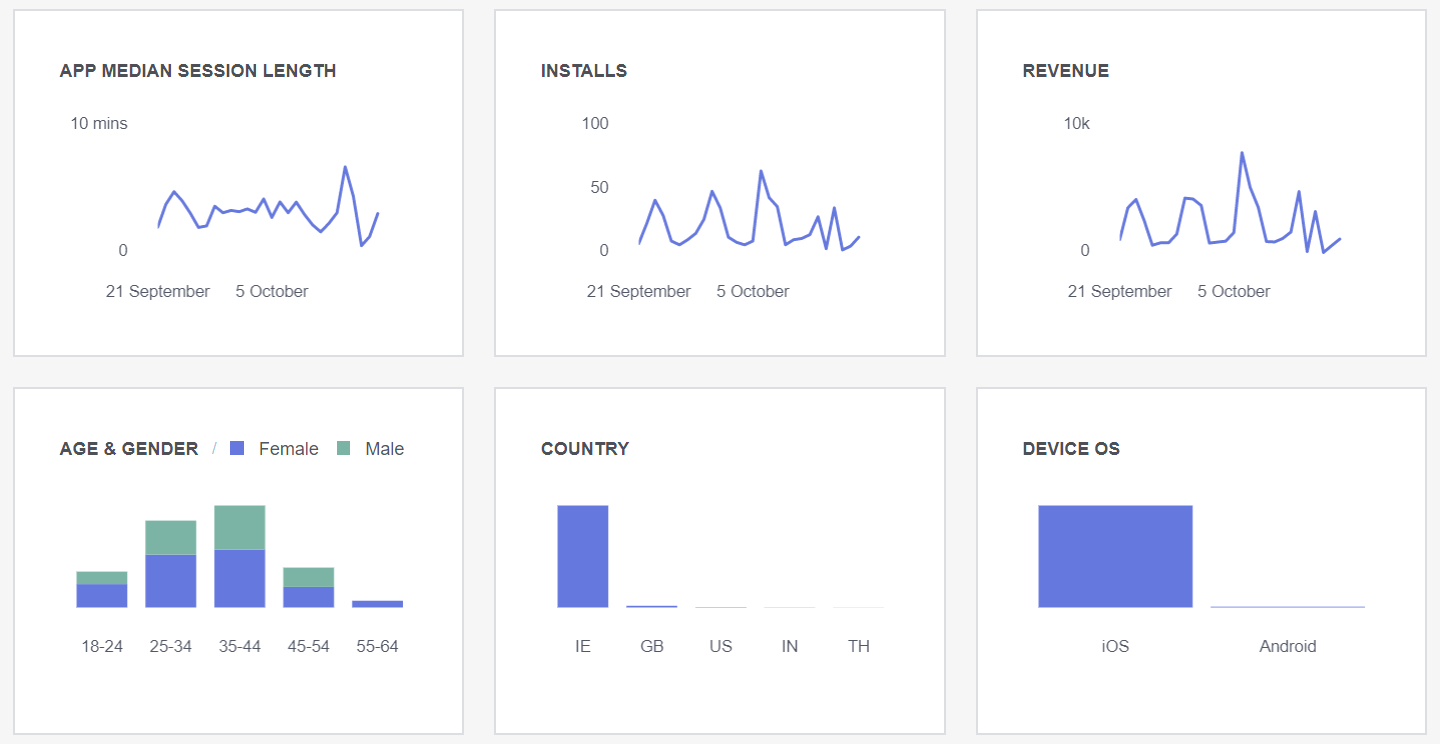Click the REVENUE card title
1440x744 pixels.
click(1066, 71)
